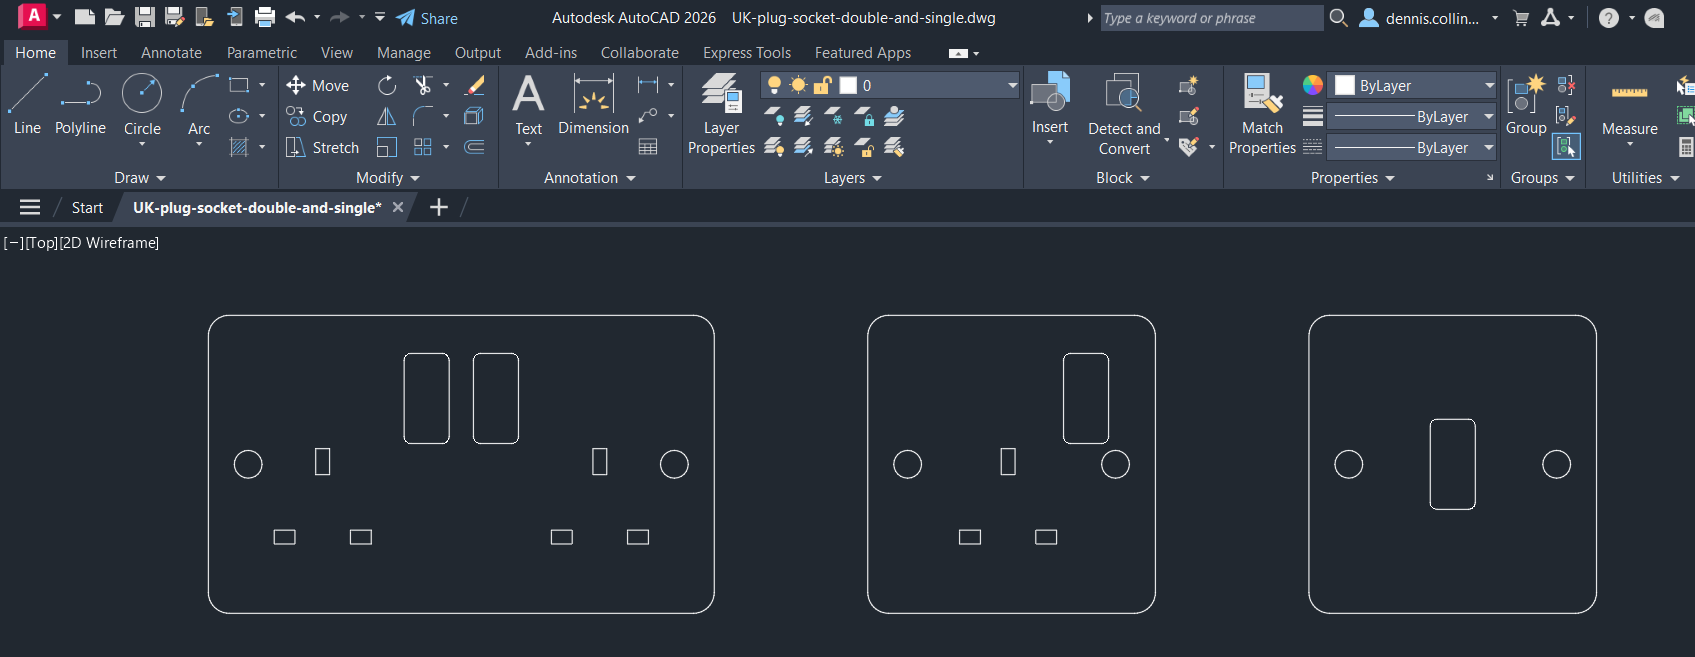
Task: Open Layer Properties manager
Action: click(x=721, y=114)
